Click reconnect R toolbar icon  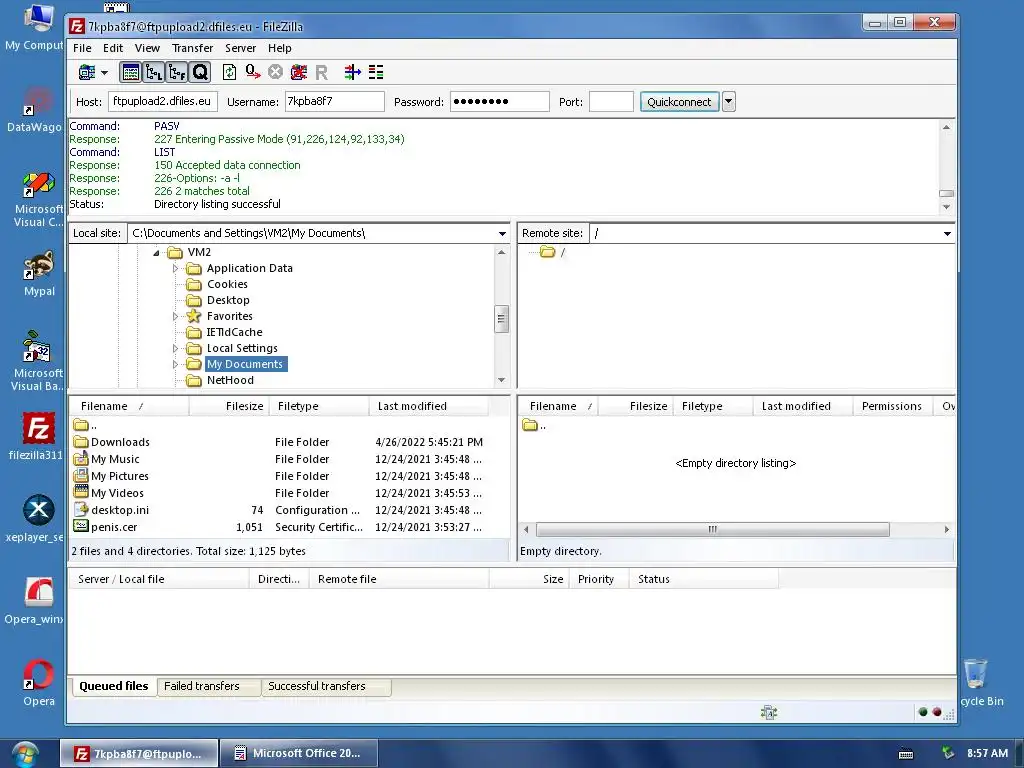(321, 72)
